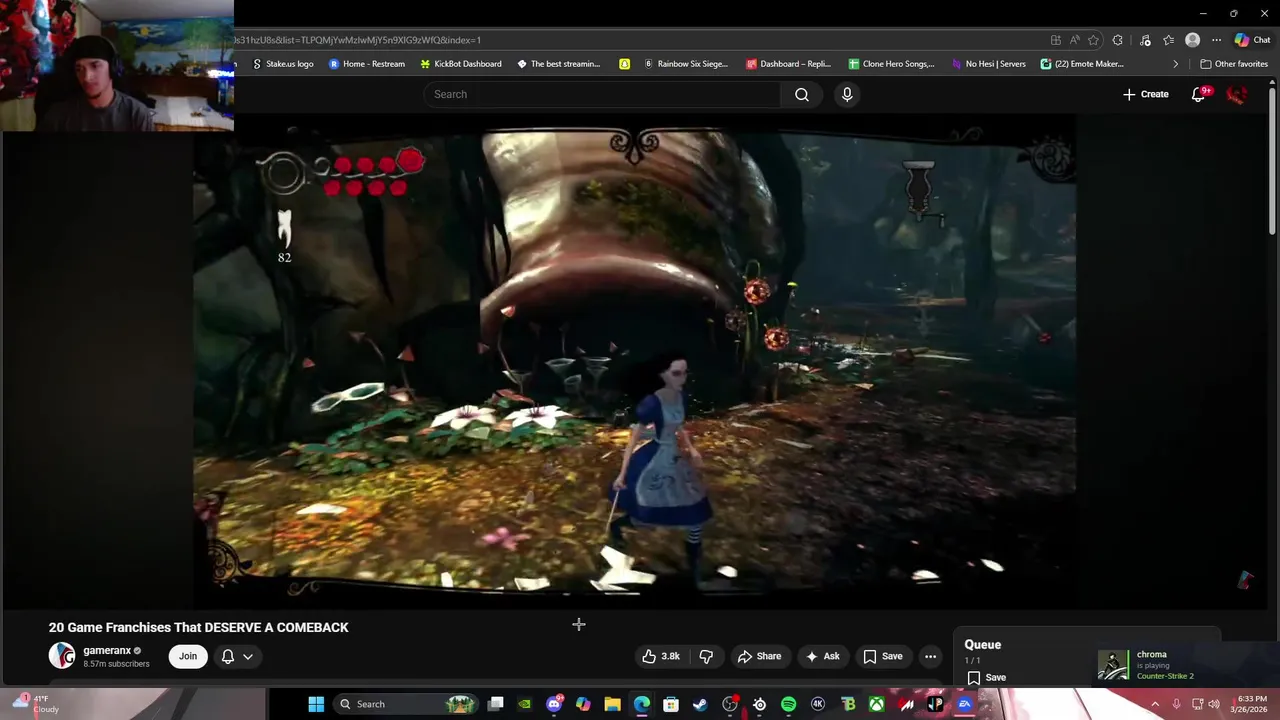The width and height of the screenshot is (1280, 720).
Task: Open the volume speaker tray icon
Action: click(1214, 704)
